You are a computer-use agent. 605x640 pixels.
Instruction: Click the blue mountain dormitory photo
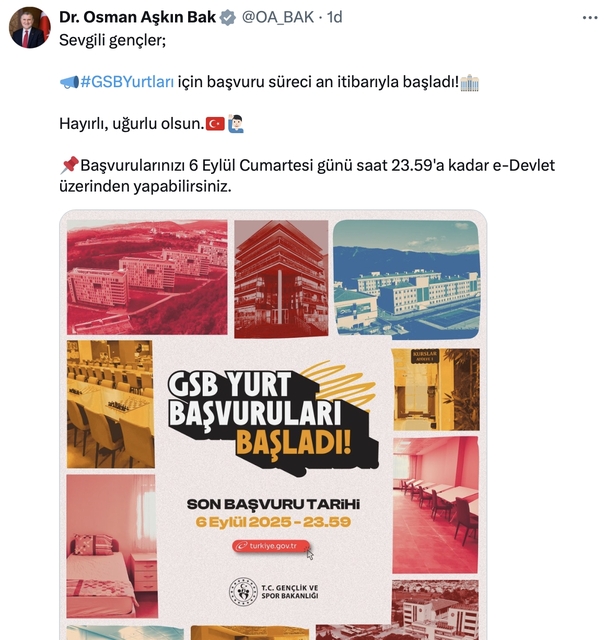point(407,280)
